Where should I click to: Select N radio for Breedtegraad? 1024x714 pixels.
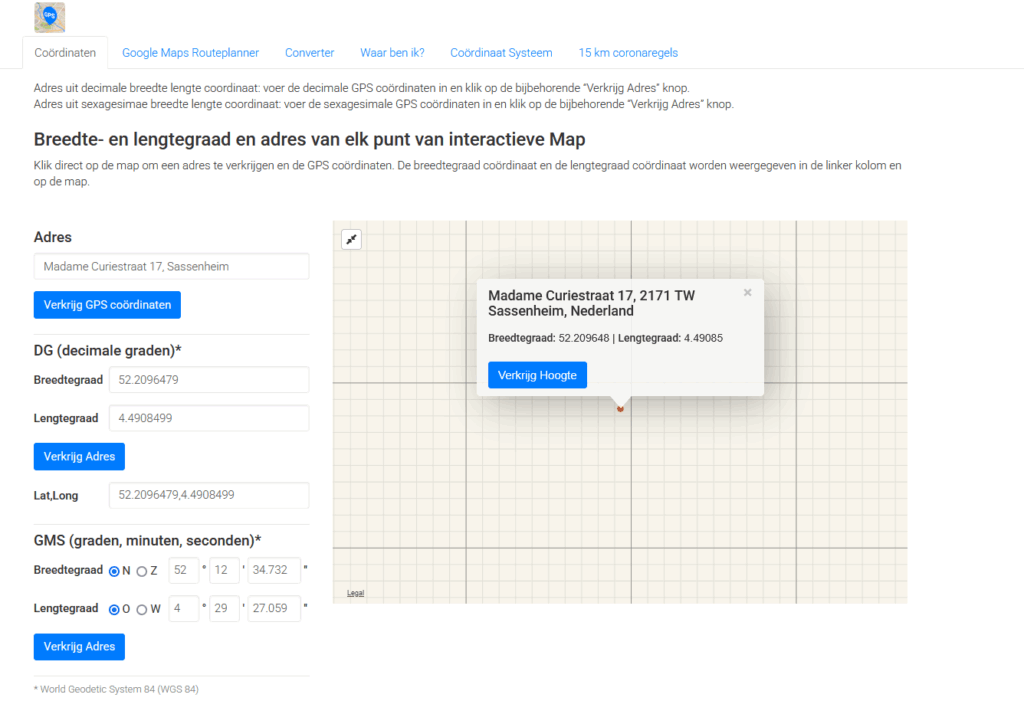tap(114, 571)
